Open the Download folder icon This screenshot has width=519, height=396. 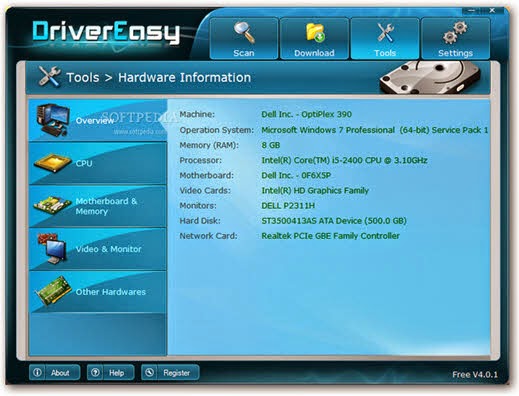315,33
